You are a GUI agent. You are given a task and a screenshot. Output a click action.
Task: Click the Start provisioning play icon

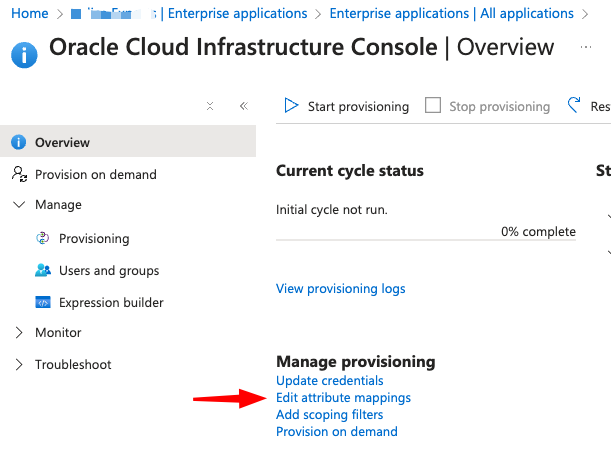point(291,106)
